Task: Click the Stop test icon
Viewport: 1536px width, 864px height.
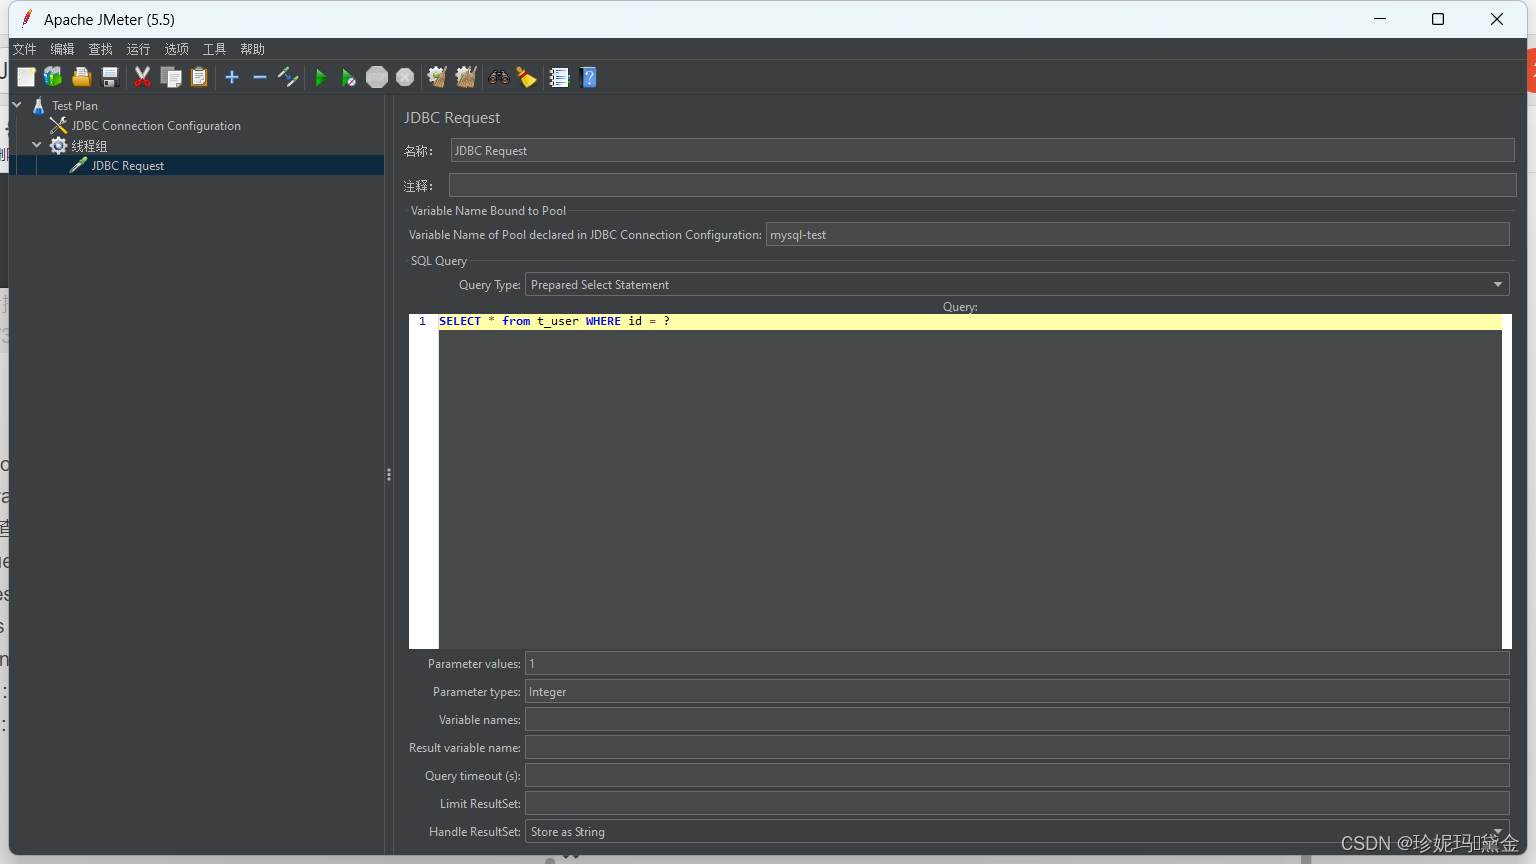Action: (x=377, y=77)
